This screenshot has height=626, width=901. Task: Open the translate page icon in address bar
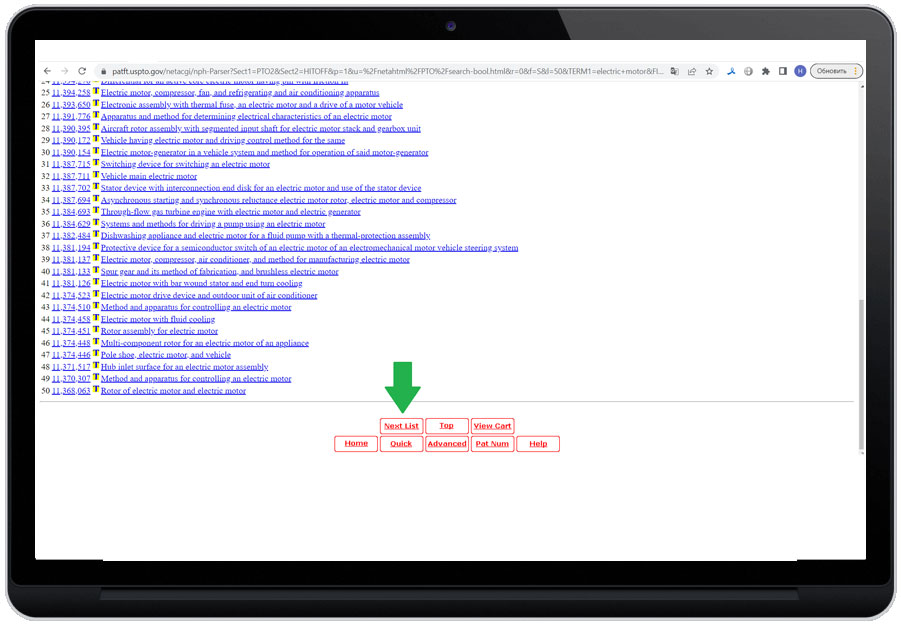click(x=675, y=72)
